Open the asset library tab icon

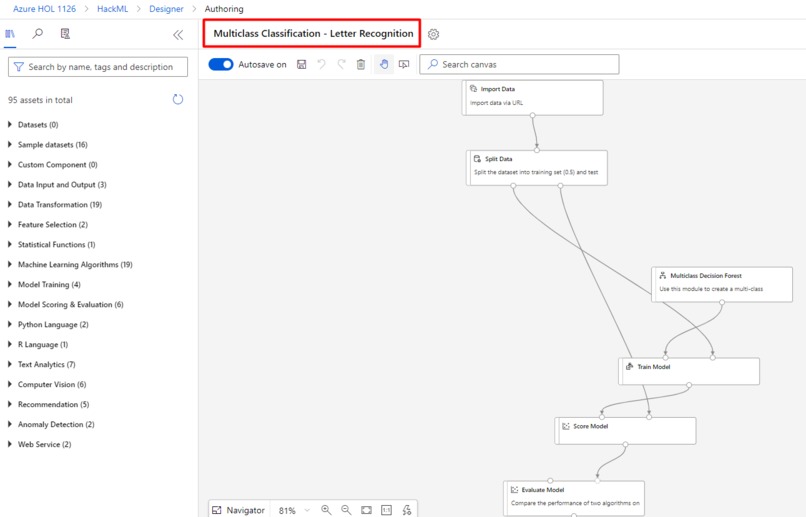[10, 34]
